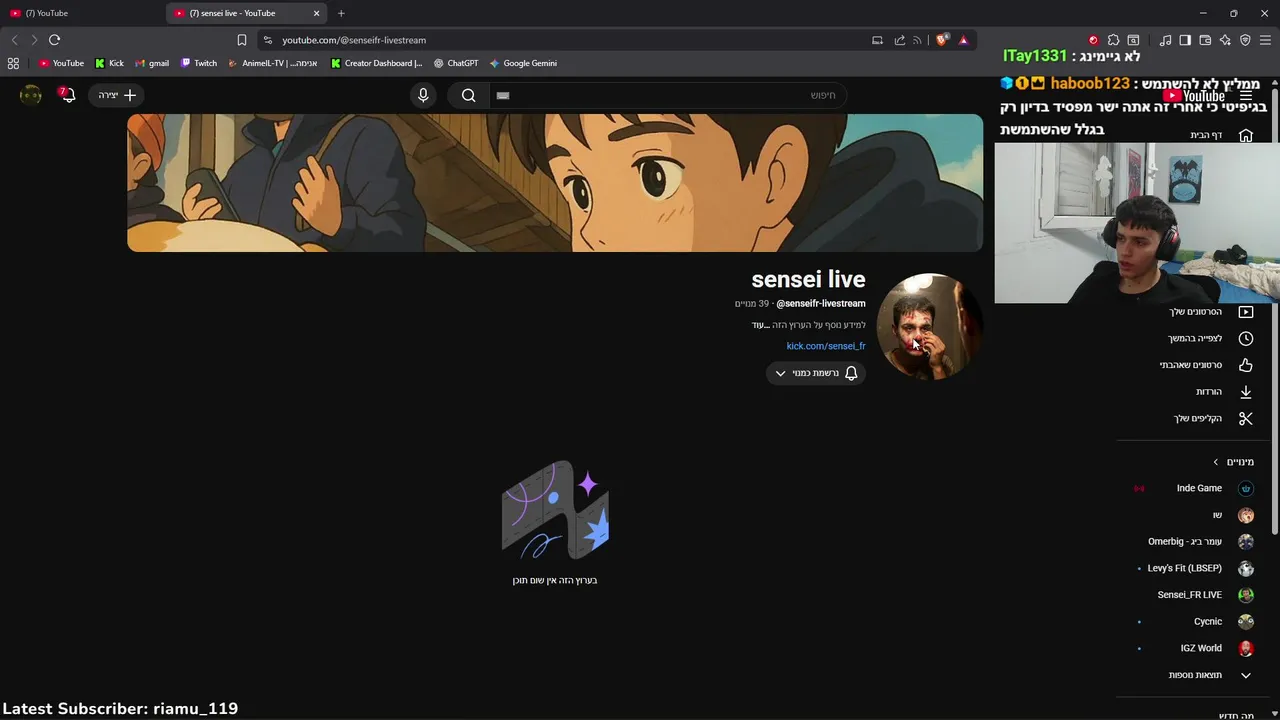Image resolution: width=1280 pixels, height=720 pixels.
Task: Click the RSS feed icon in address bar
Action: click(917, 40)
